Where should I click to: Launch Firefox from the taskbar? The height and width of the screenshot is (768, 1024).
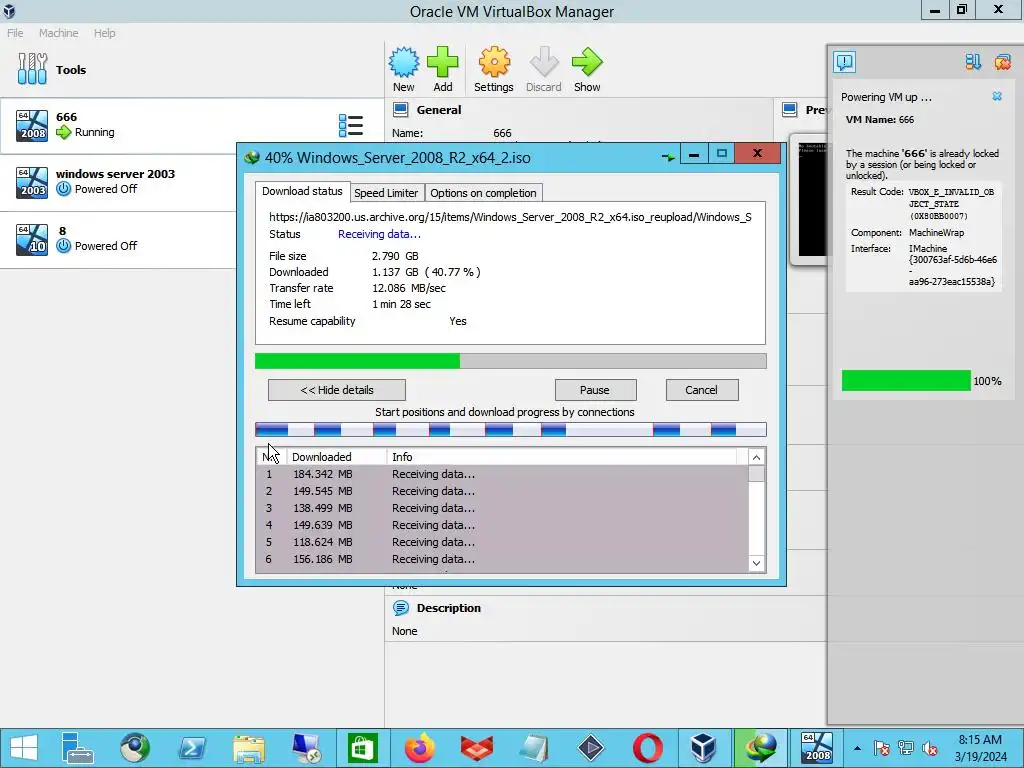pos(419,748)
